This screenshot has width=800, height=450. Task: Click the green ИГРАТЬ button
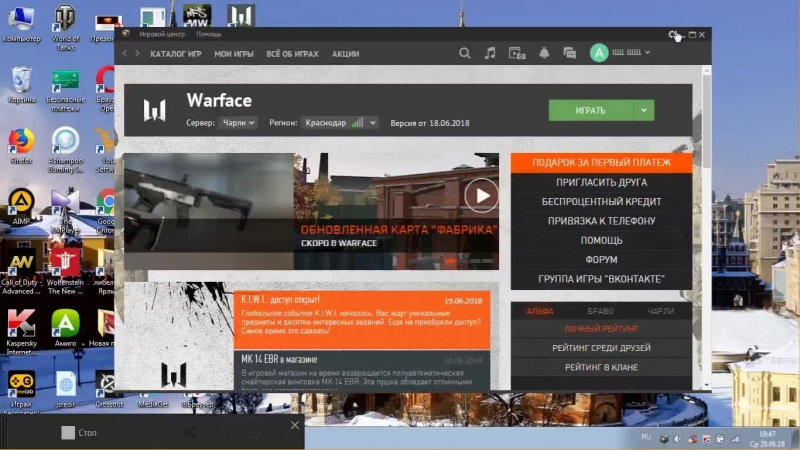tap(591, 110)
